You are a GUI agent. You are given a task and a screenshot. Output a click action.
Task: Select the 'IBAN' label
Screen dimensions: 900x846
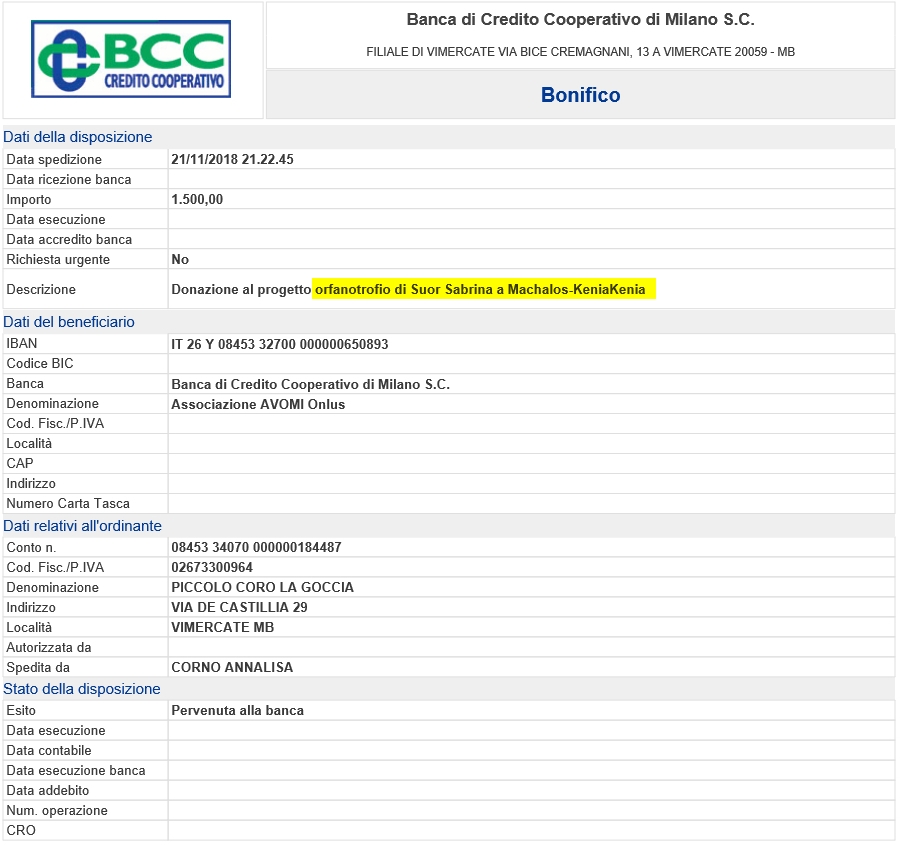point(22,343)
